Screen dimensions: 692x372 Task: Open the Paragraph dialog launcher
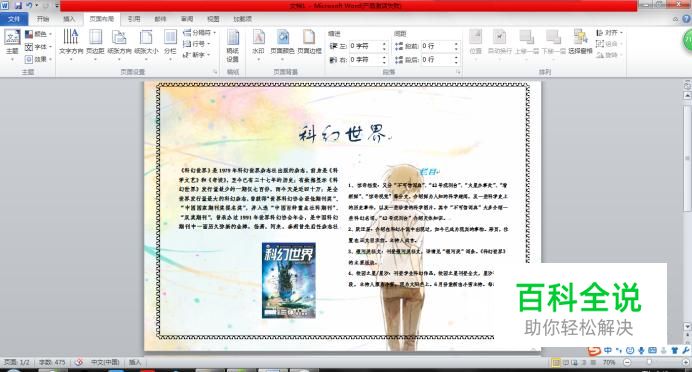(x=458, y=72)
